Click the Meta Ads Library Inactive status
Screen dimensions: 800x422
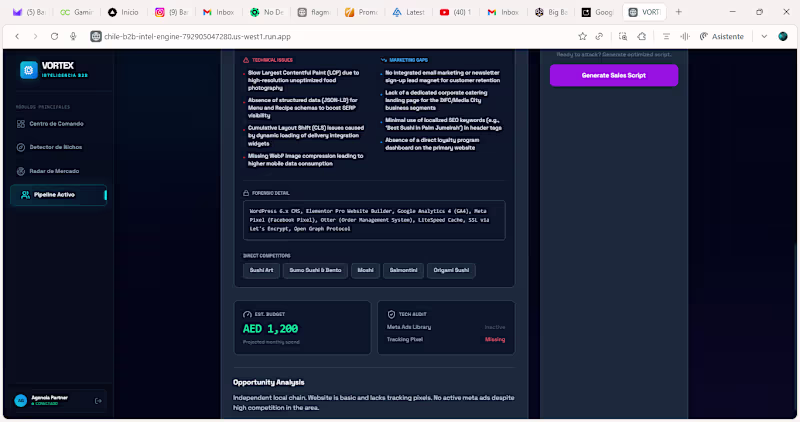(x=494, y=327)
